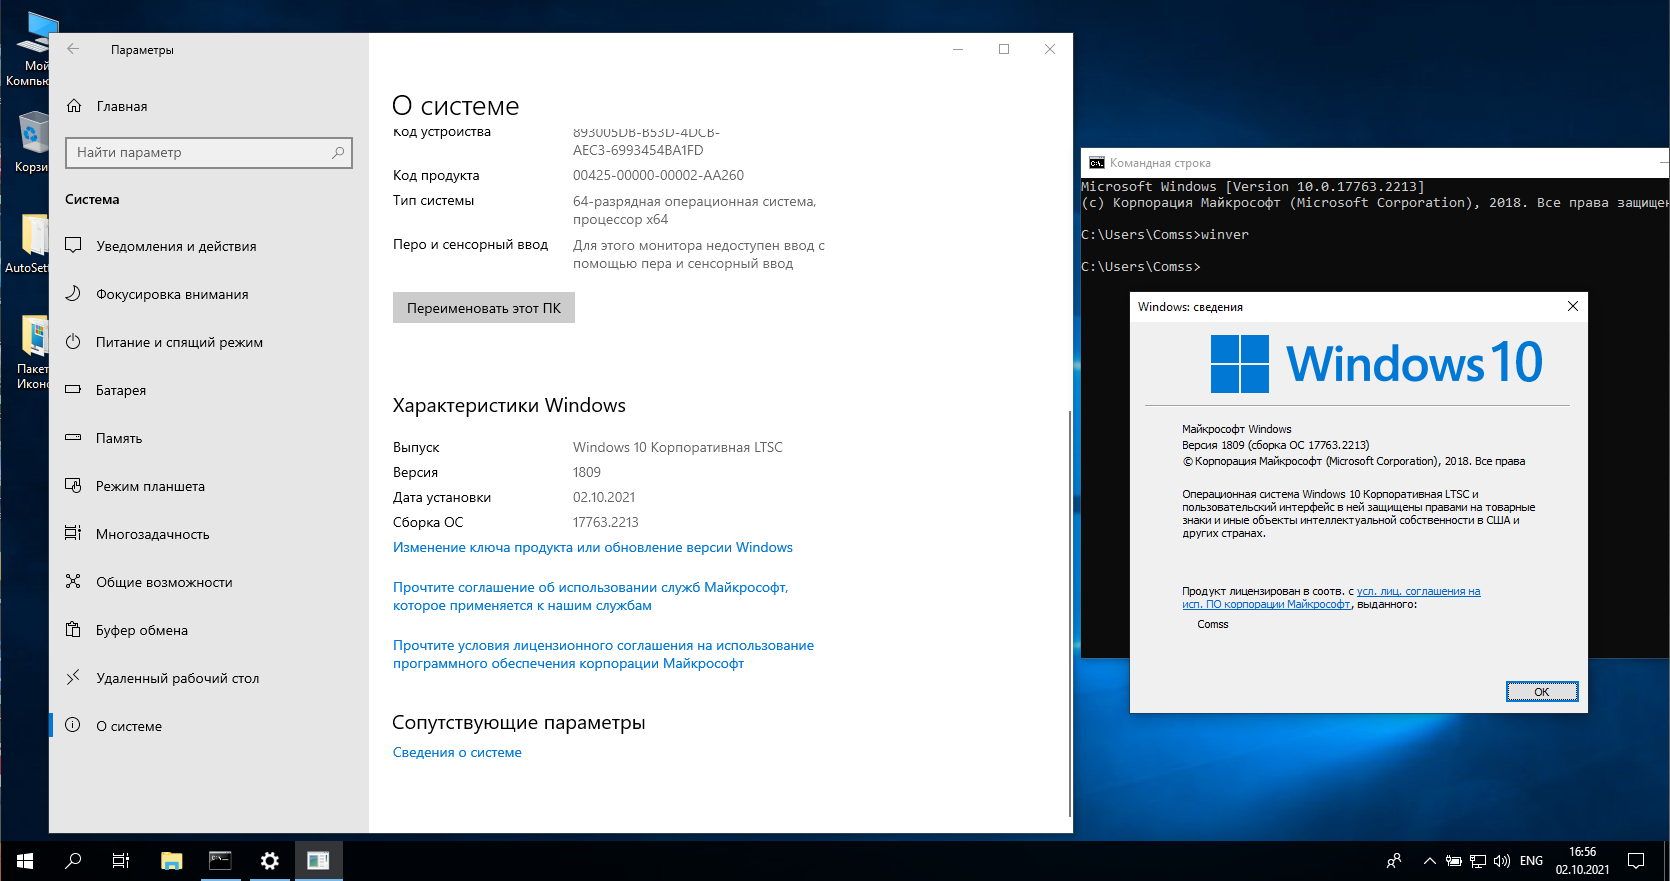Screen dimensions: 1670x881
Task: Open taskbar search magnifier
Action: coord(73,860)
